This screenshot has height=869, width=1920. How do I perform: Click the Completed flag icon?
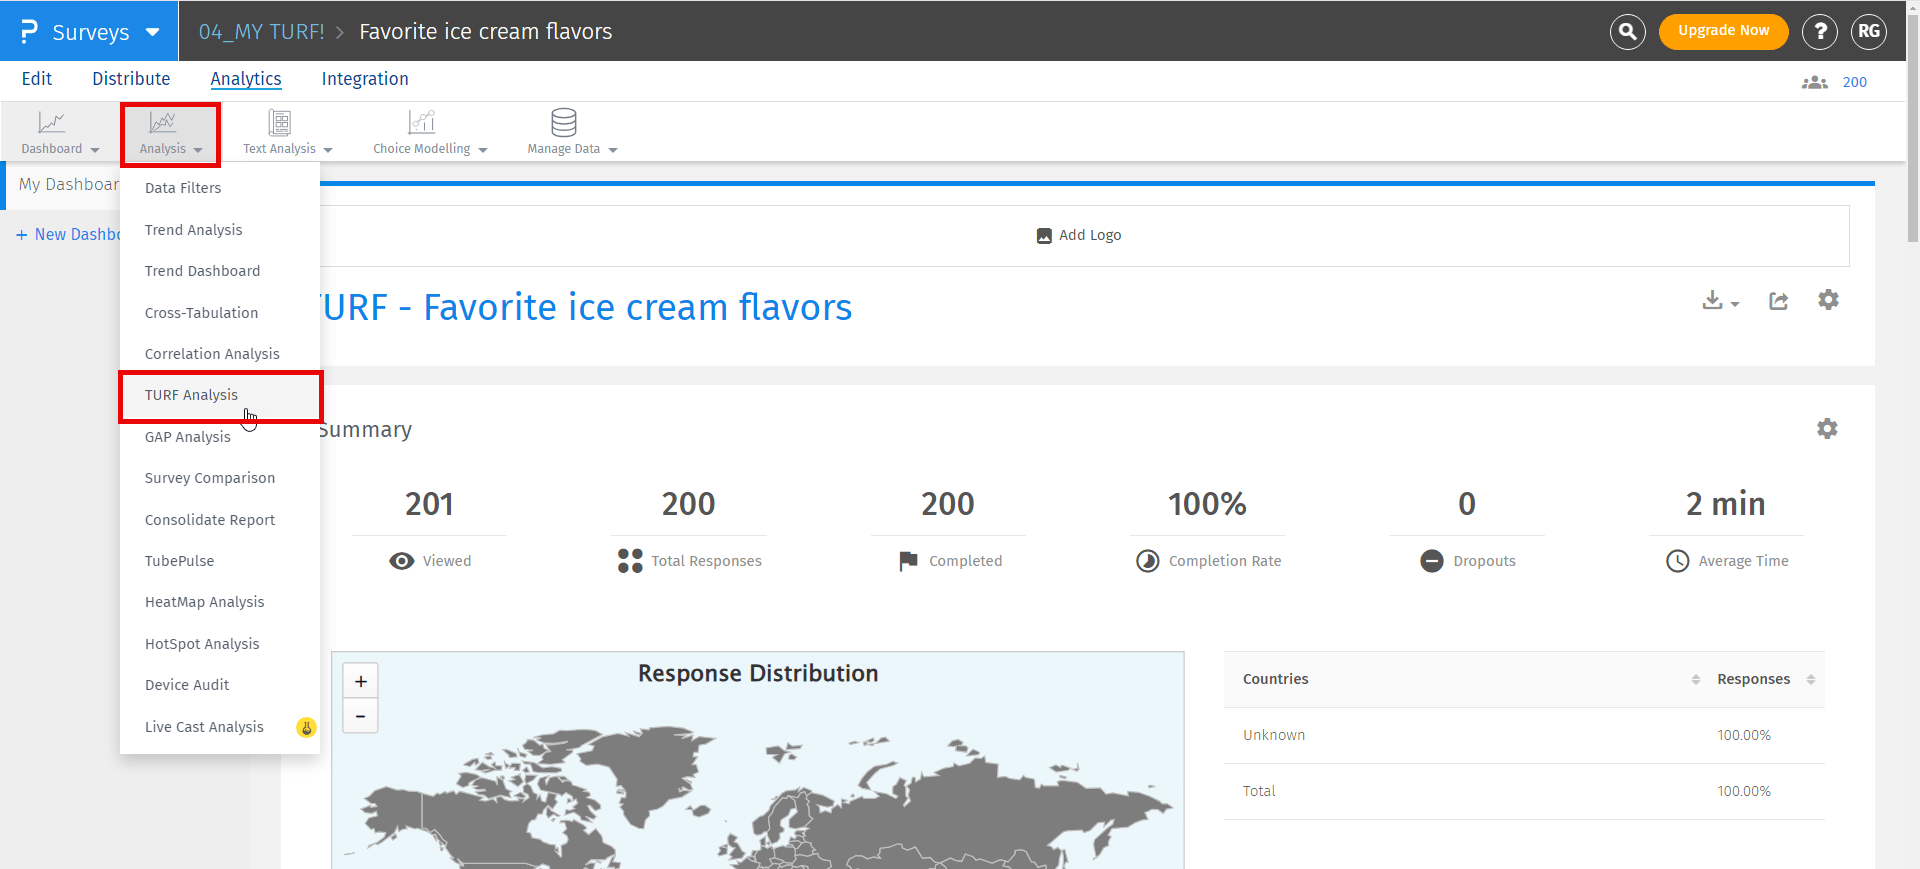908,561
